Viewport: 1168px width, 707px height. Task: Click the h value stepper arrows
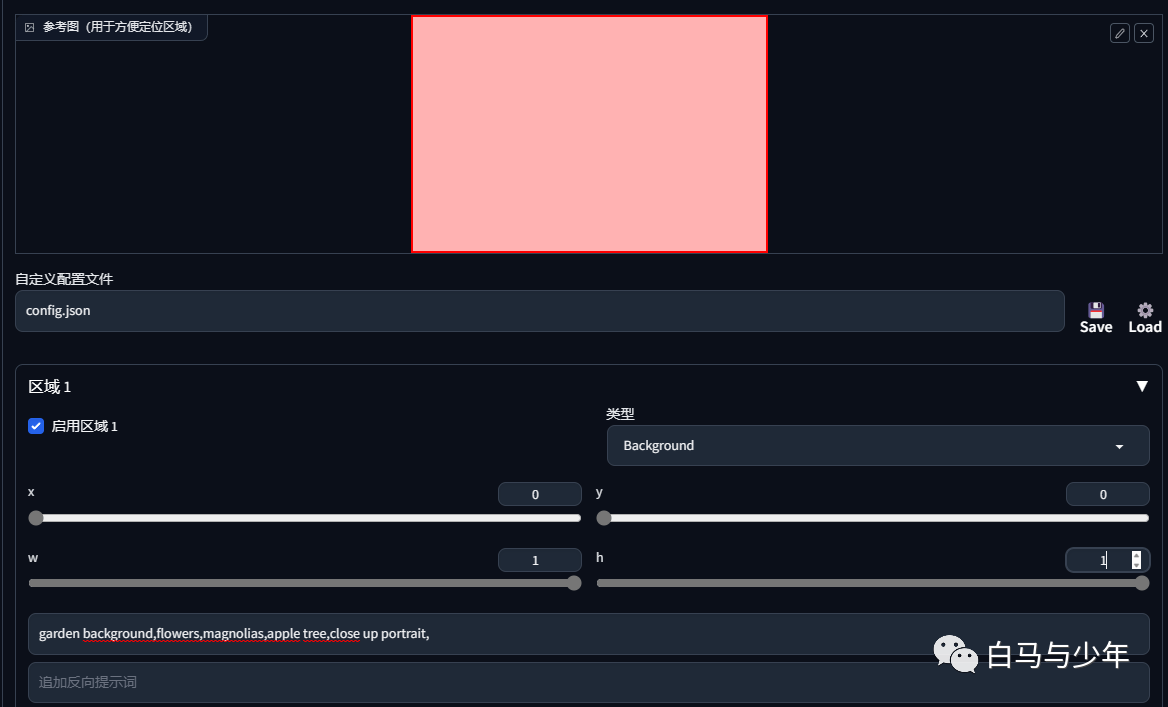tap(1136, 559)
